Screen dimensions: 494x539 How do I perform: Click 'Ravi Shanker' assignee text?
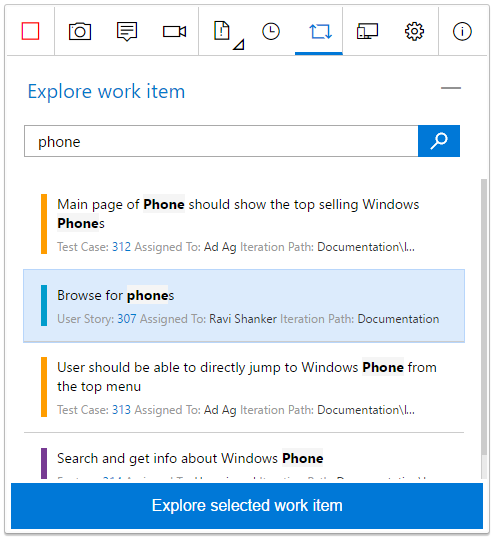[243, 319]
